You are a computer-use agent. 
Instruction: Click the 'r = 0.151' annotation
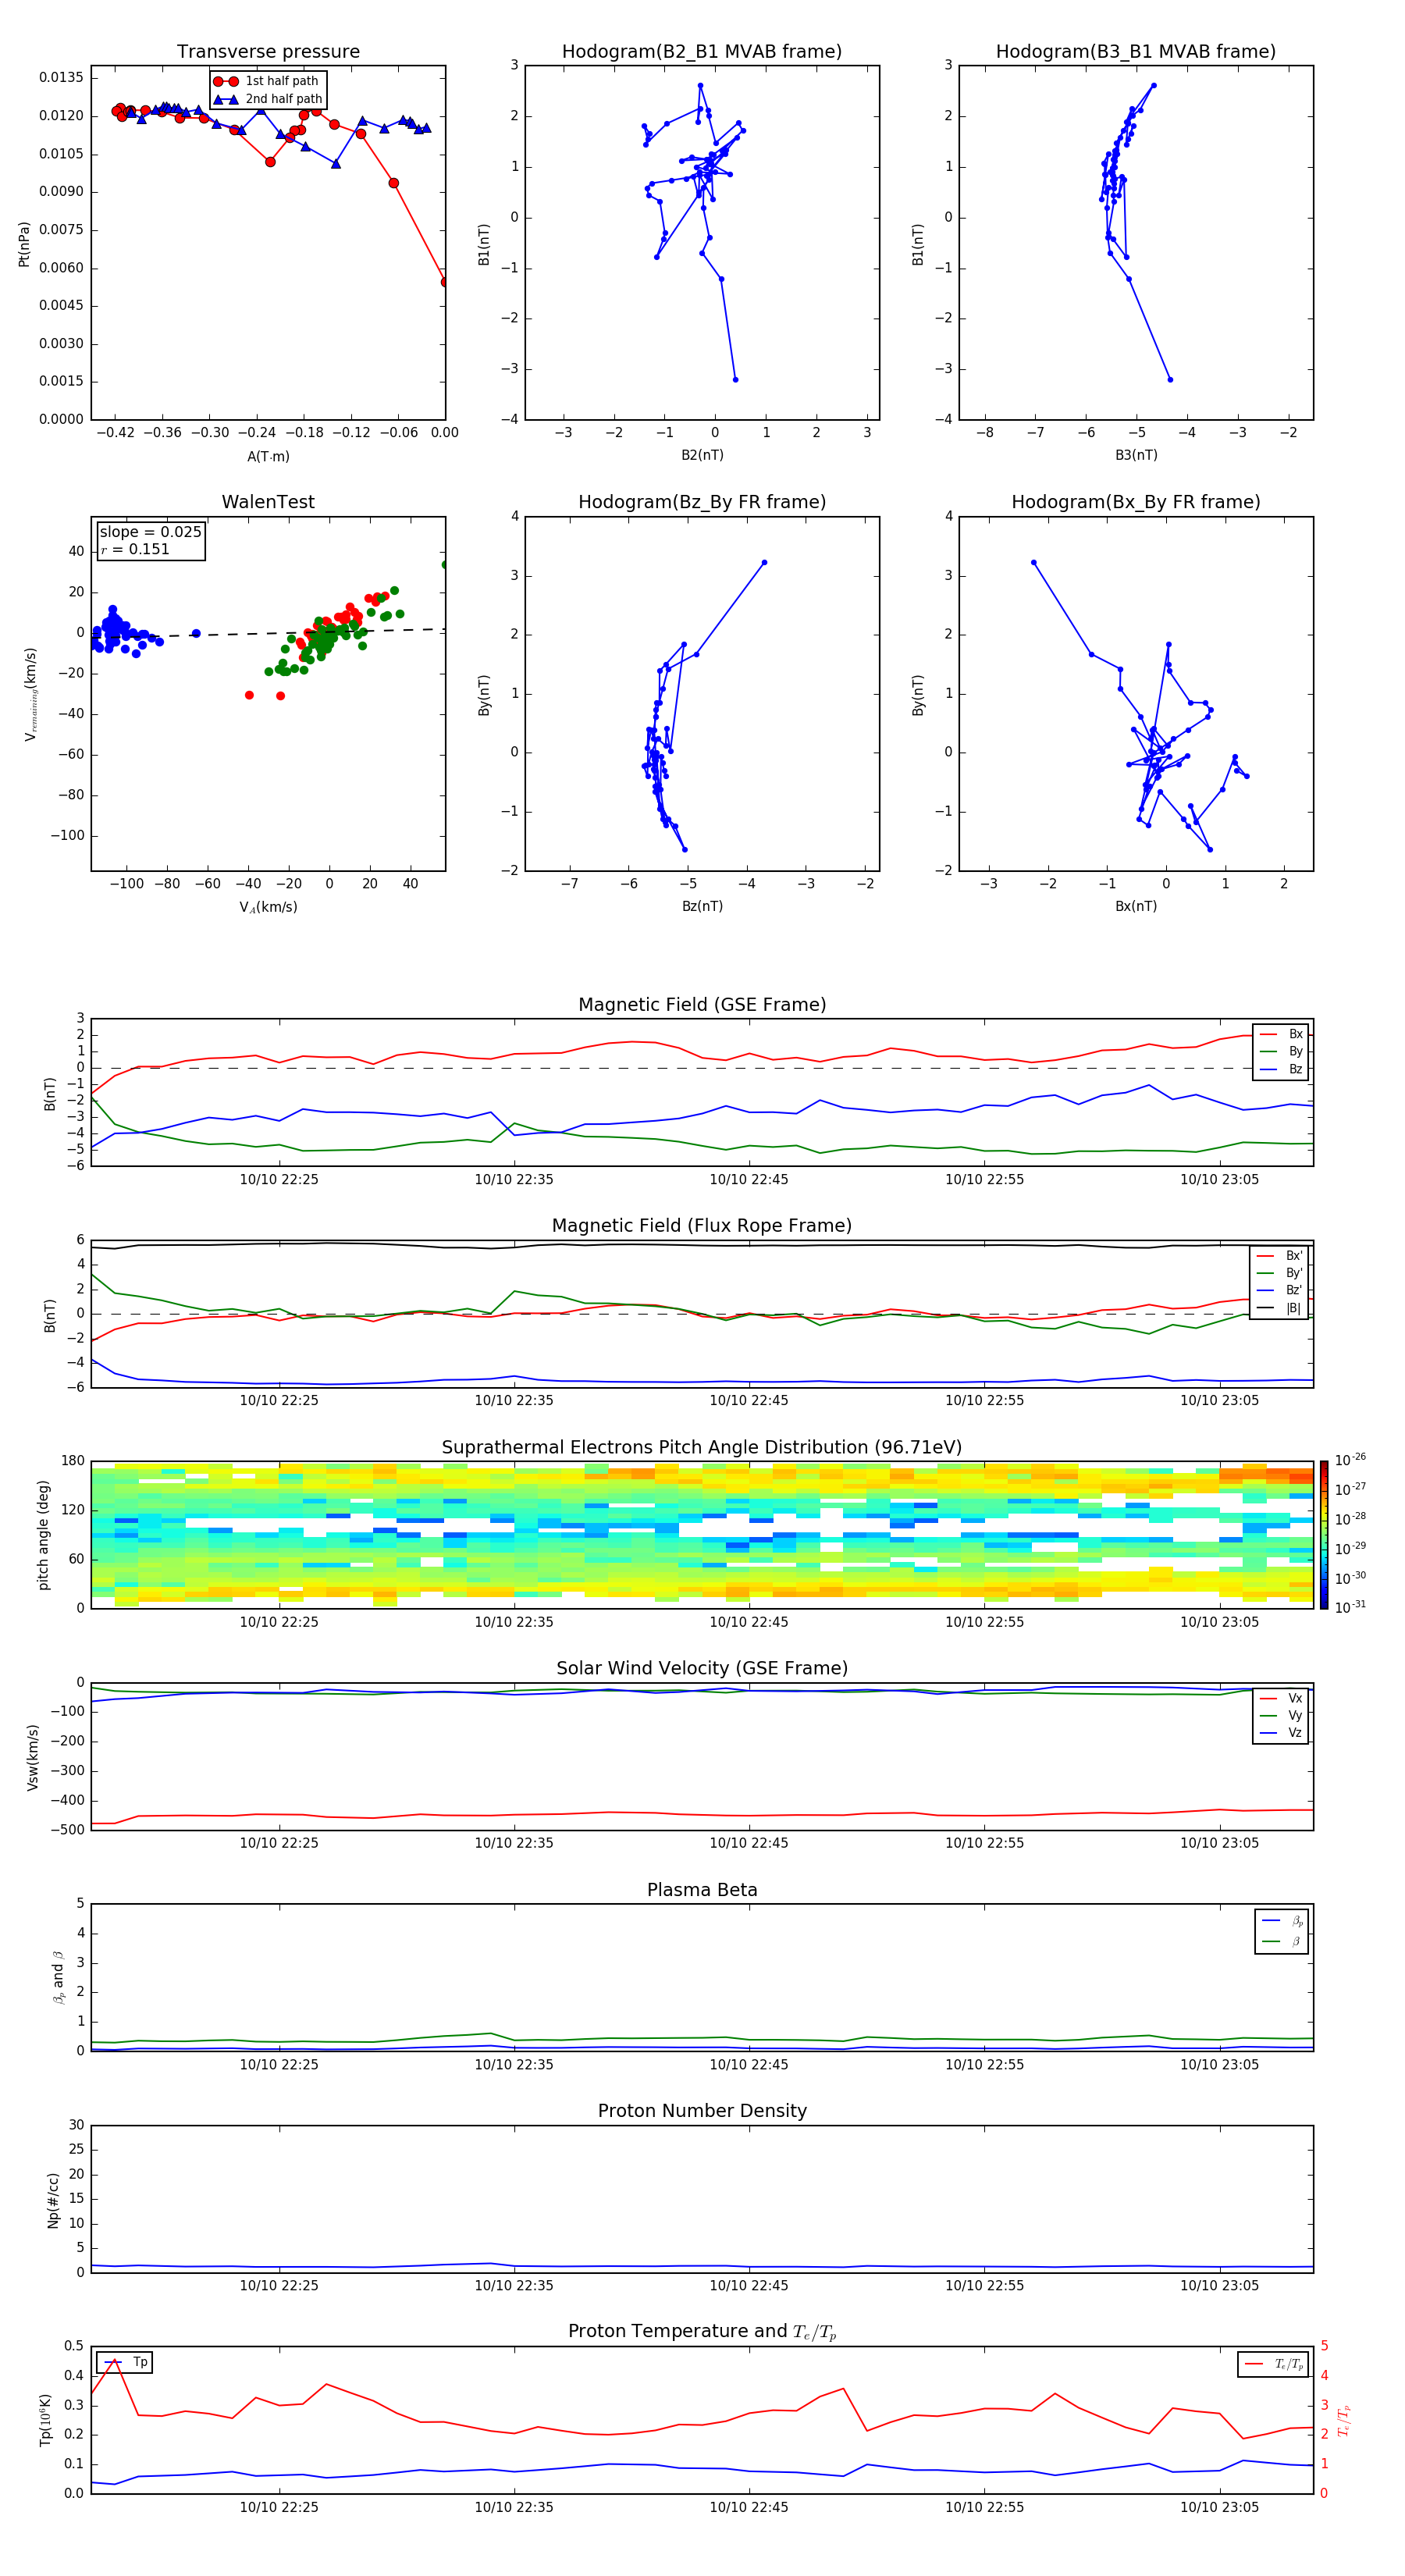click(x=135, y=549)
